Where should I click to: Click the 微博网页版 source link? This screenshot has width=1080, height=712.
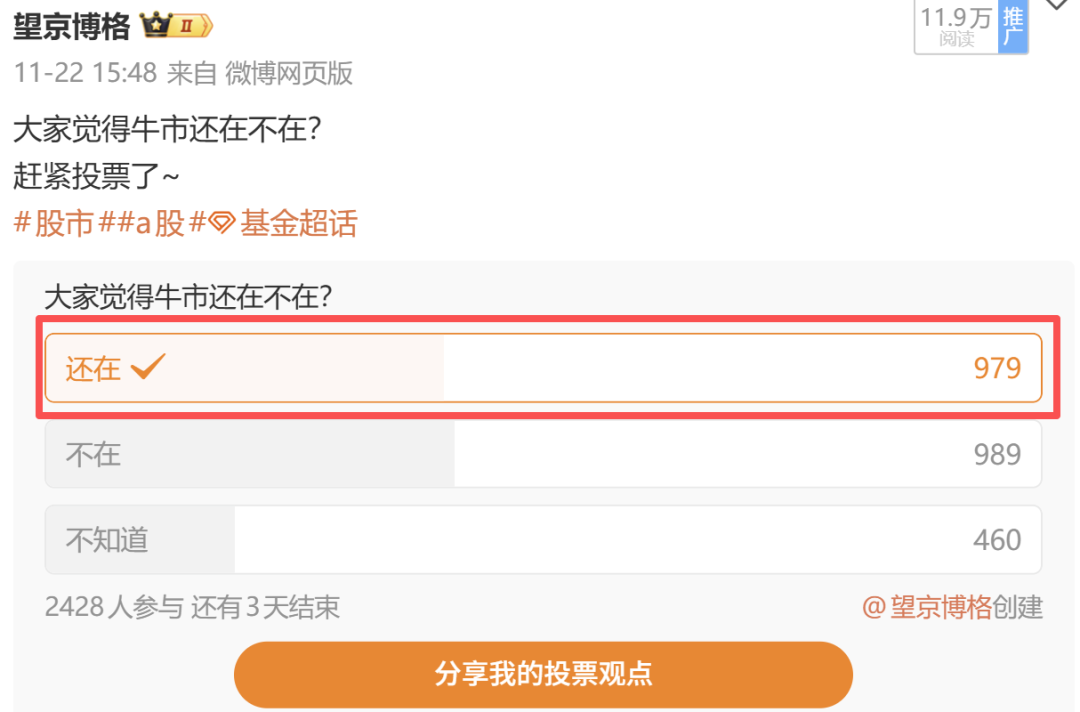point(289,73)
